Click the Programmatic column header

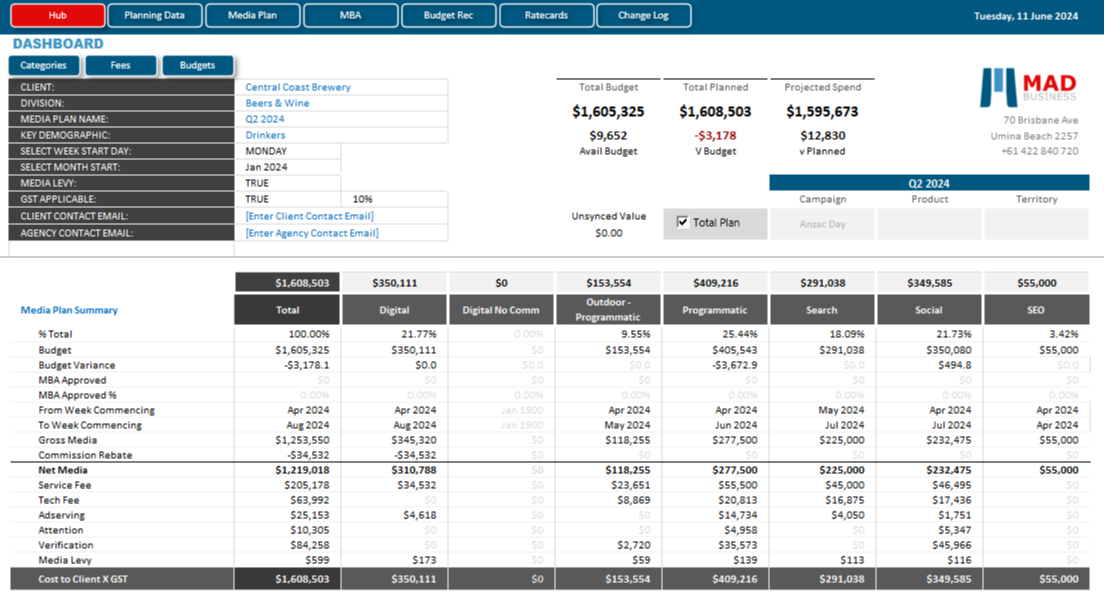714,310
